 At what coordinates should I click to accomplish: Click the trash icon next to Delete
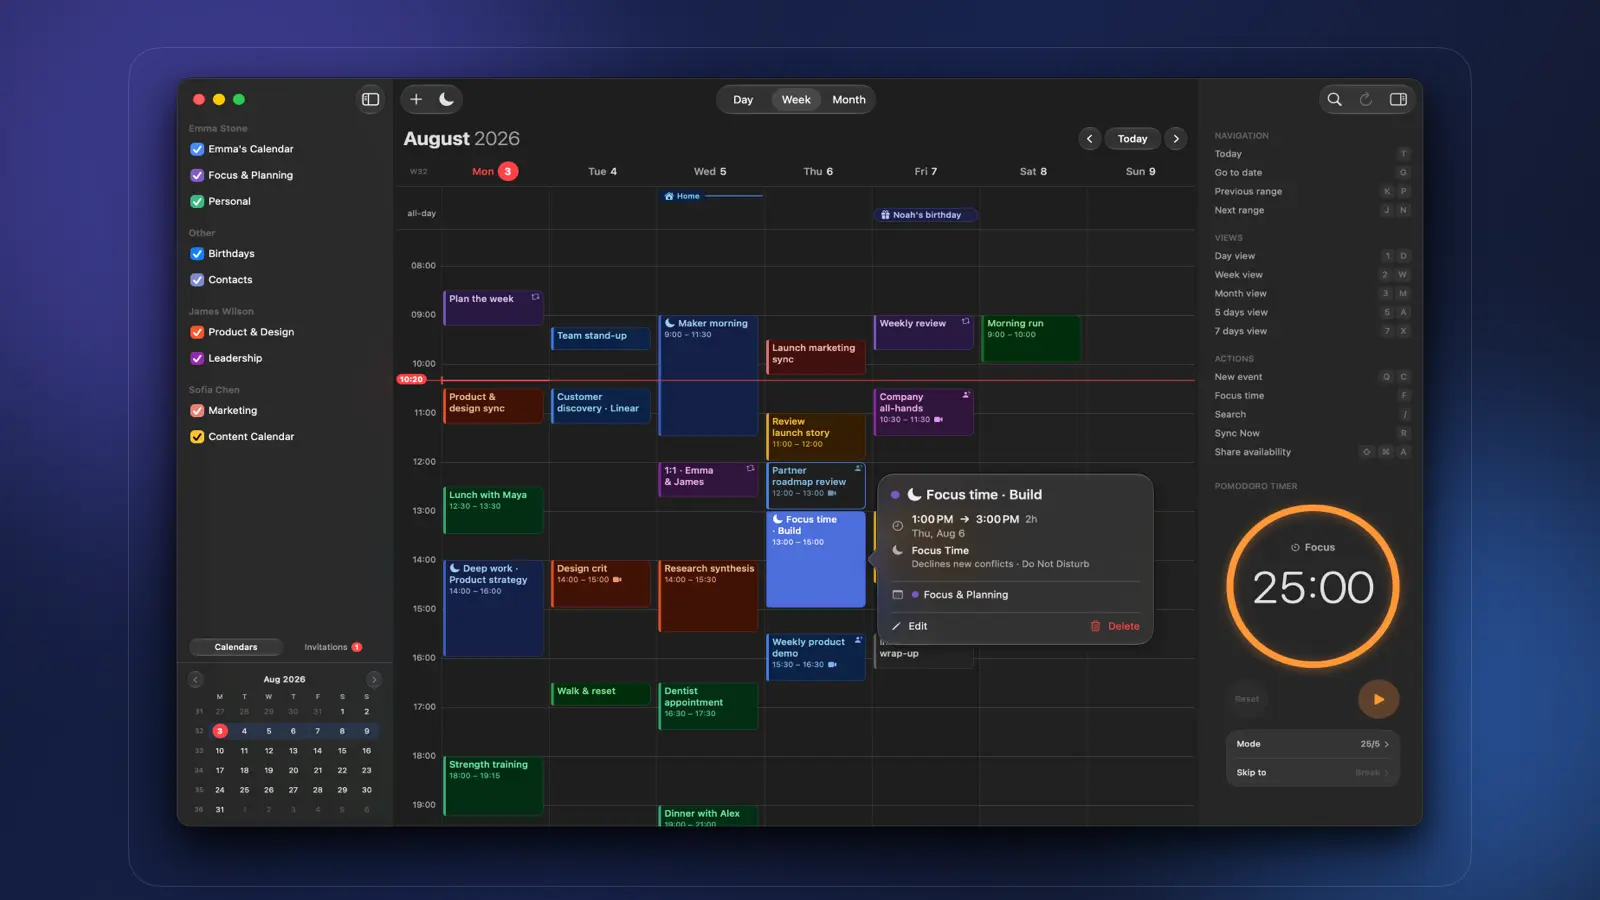(1095, 626)
